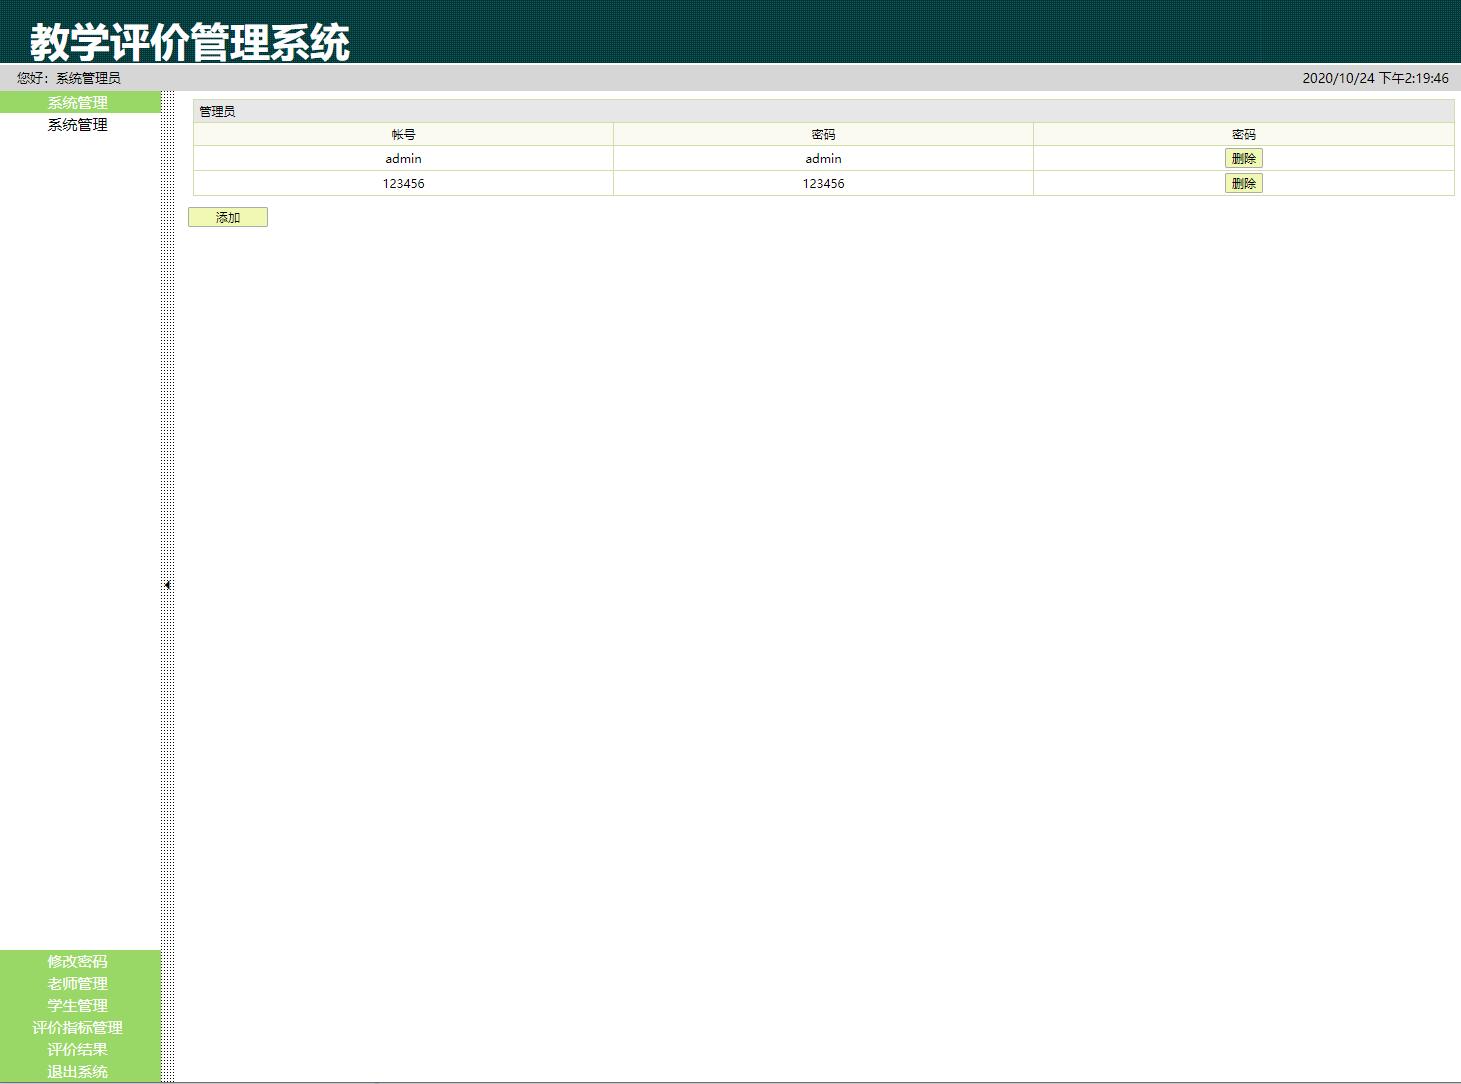The height and width of the screenshot is (1084, 1461).
Task: Open 老师管理 from the sidebar
Action: (80, 983)
